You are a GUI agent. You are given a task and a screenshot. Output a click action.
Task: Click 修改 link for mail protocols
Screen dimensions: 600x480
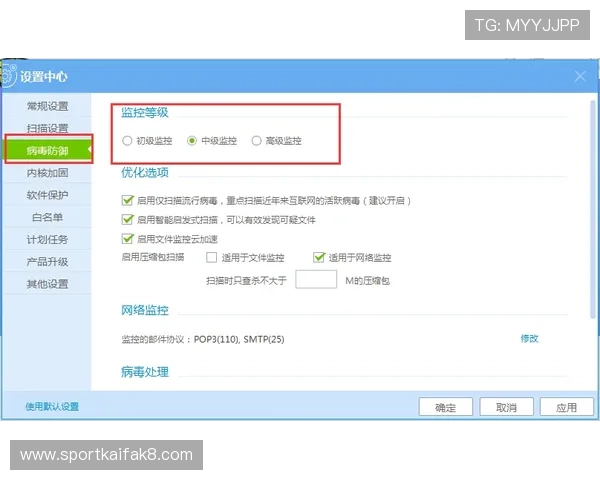(x=529, y=338)
